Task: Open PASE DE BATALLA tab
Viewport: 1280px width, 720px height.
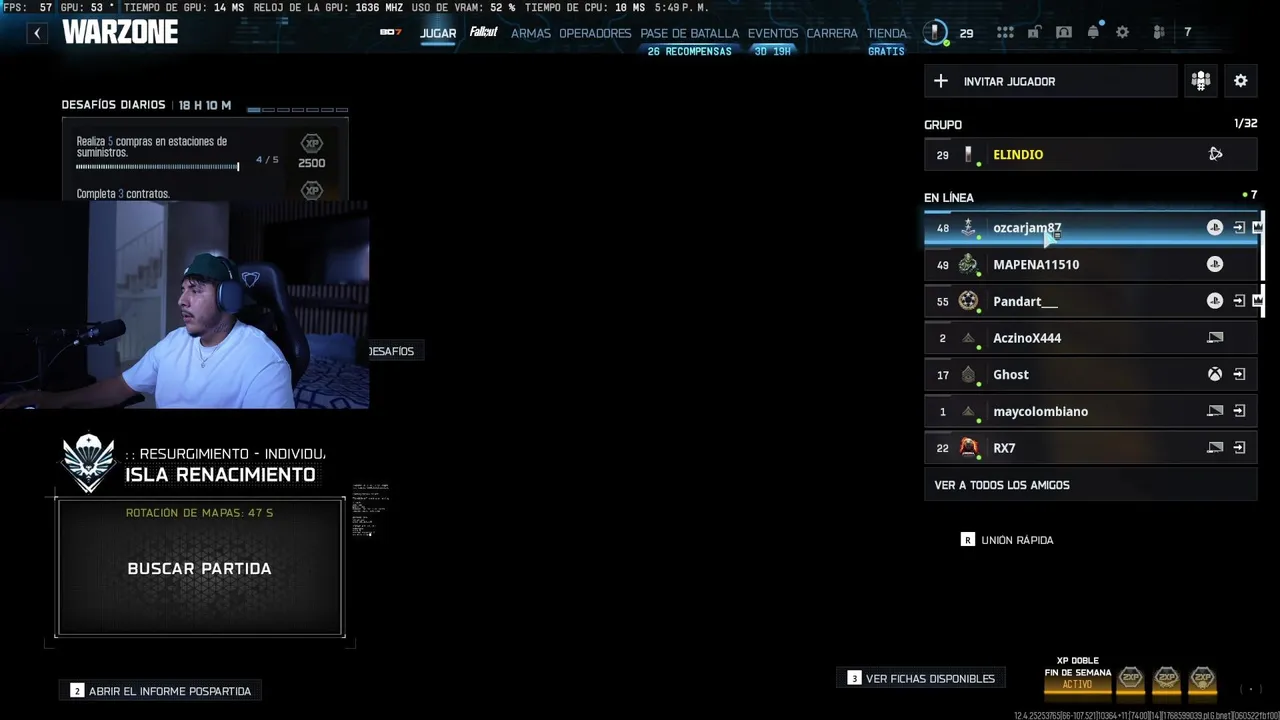Action: (689, 33)
